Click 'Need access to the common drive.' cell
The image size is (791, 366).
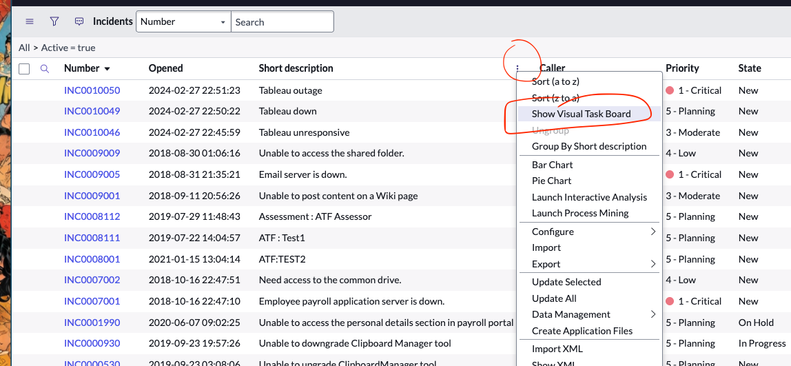[330, 280]
